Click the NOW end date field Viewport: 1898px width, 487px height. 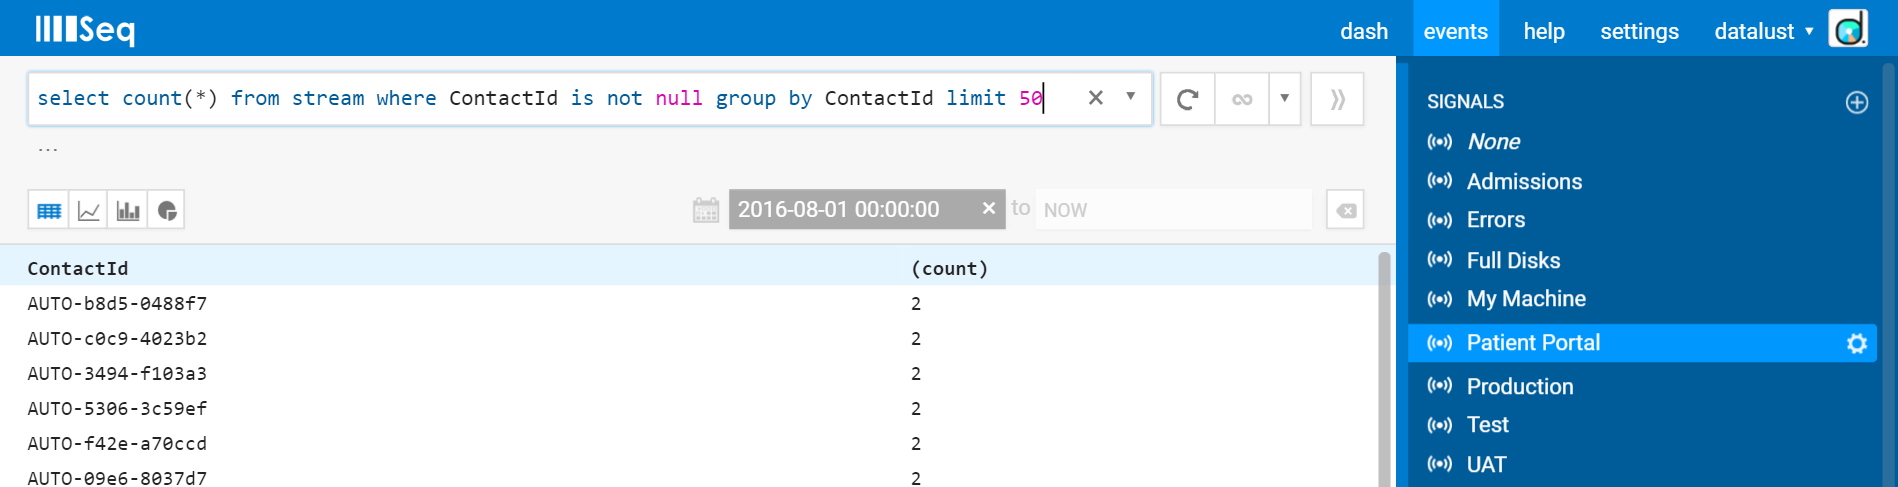(x=1173, y=209)
